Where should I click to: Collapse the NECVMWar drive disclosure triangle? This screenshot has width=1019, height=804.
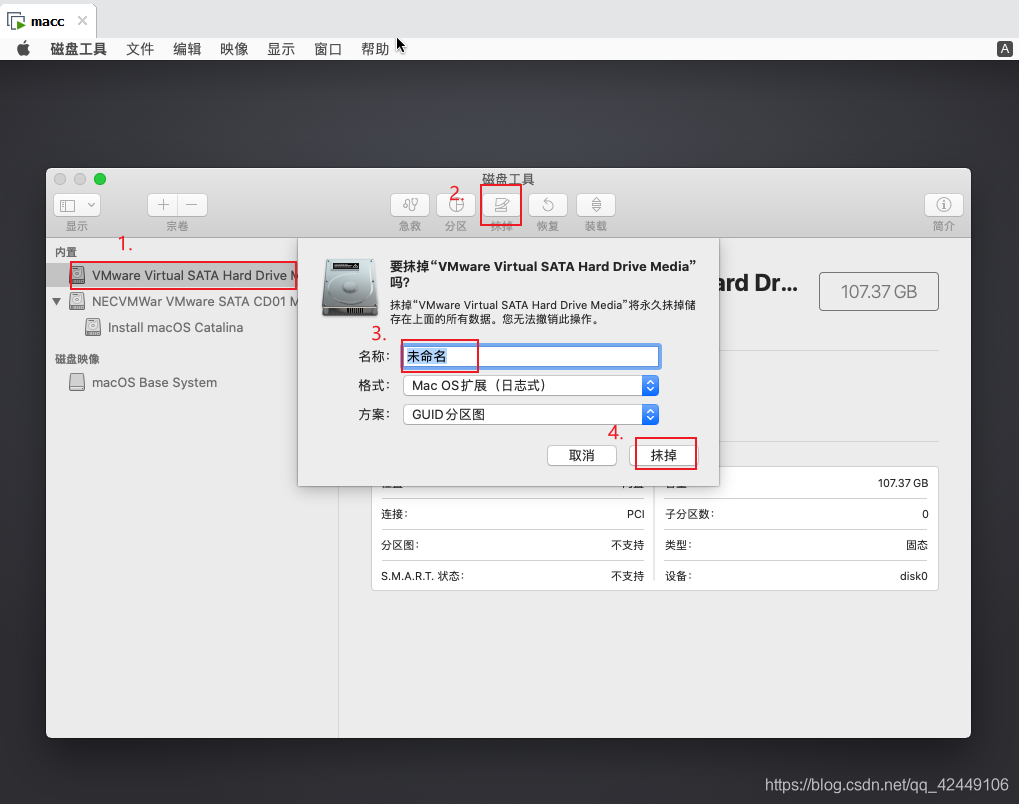tap(57, 302)
